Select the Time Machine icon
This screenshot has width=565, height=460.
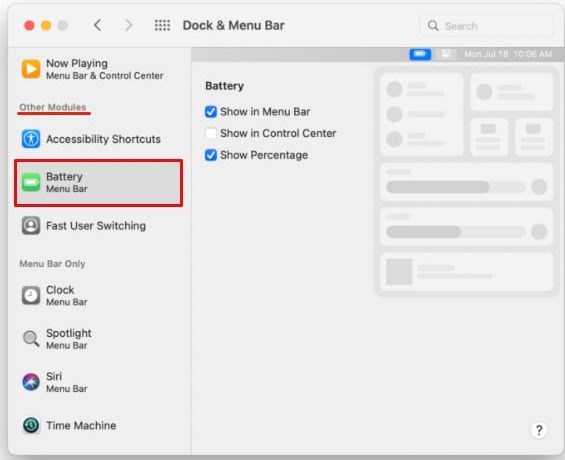point(31,425)
